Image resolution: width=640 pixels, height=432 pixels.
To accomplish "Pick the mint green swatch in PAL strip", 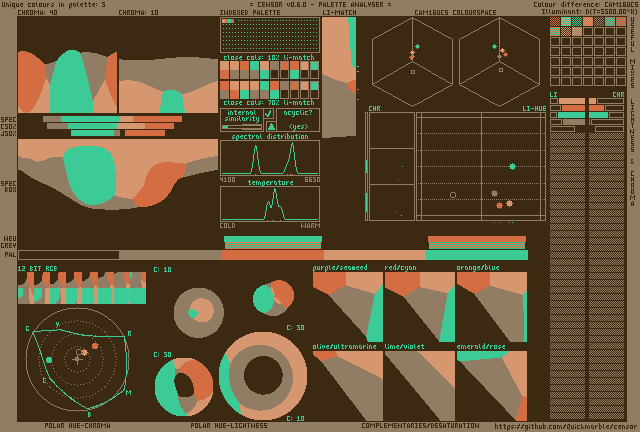I will 477,255.
